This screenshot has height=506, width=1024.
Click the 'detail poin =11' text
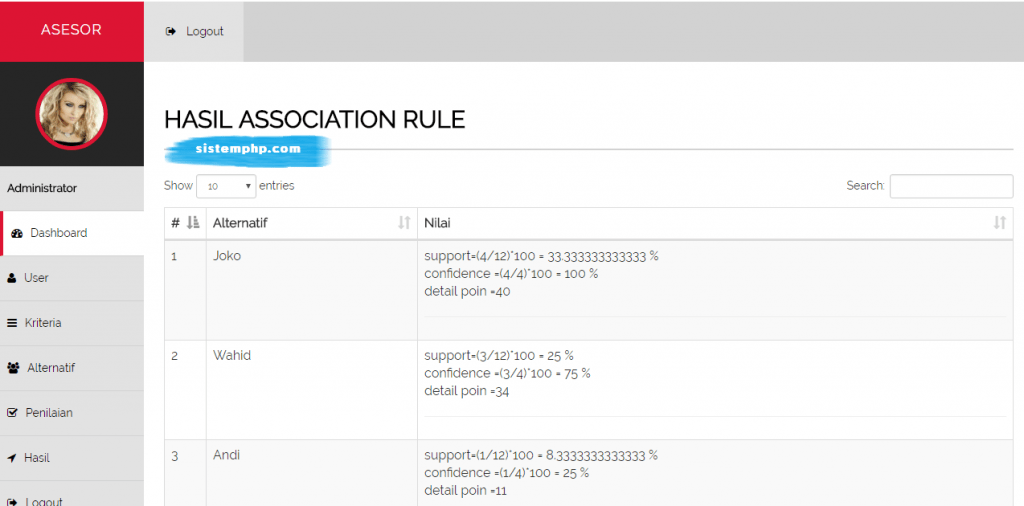(x=465, y=491)
